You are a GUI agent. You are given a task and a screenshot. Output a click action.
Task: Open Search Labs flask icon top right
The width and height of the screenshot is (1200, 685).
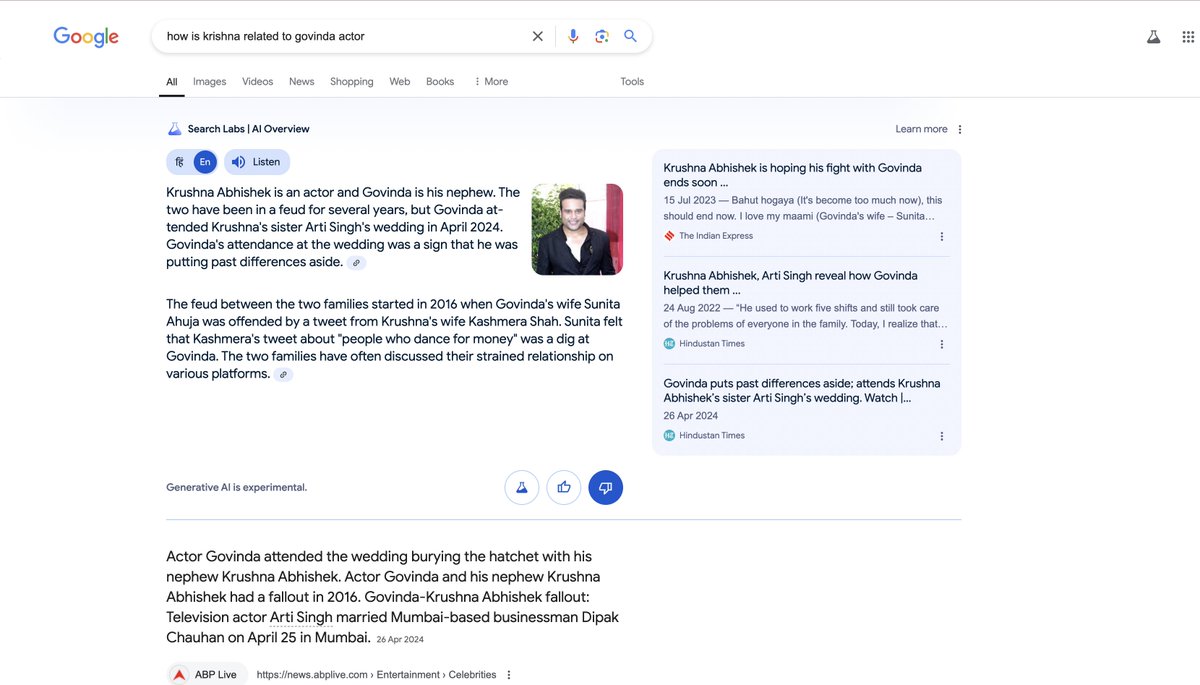click(1153, 37)
